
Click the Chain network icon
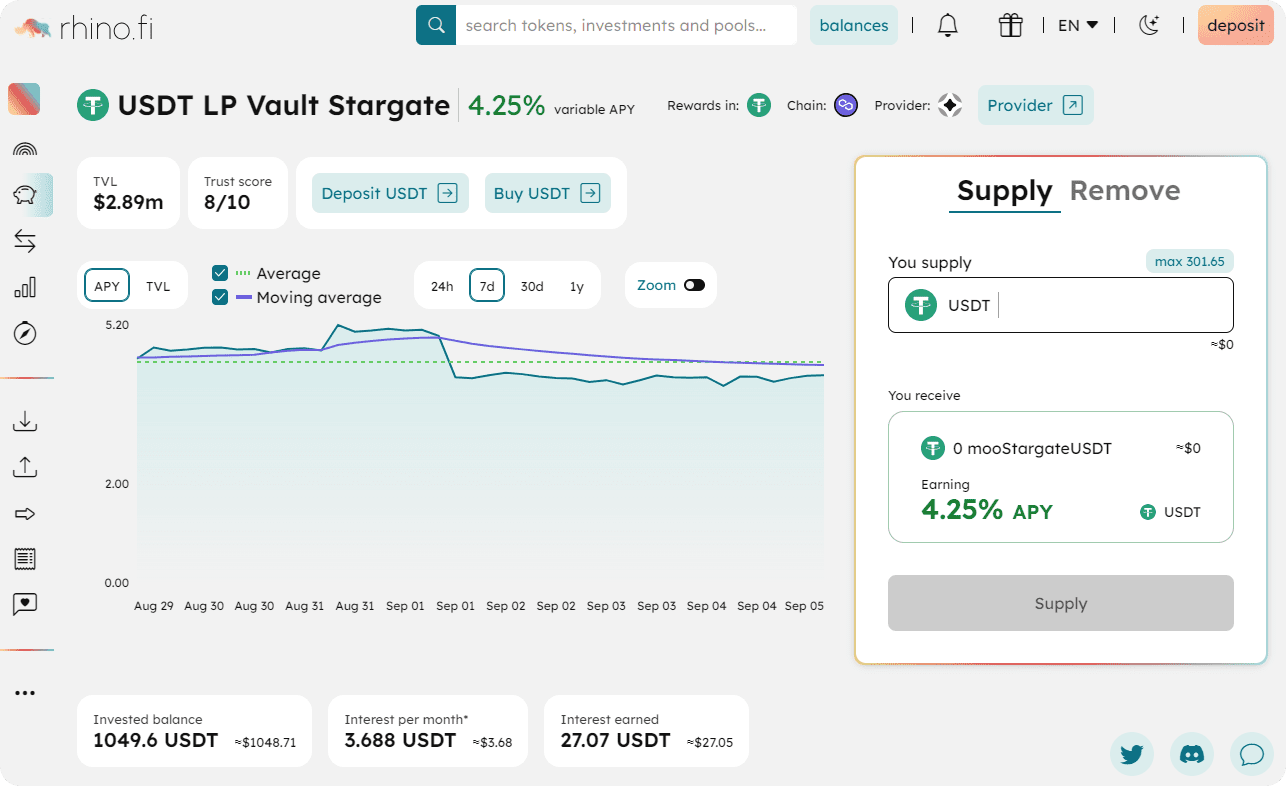(846, 105)
